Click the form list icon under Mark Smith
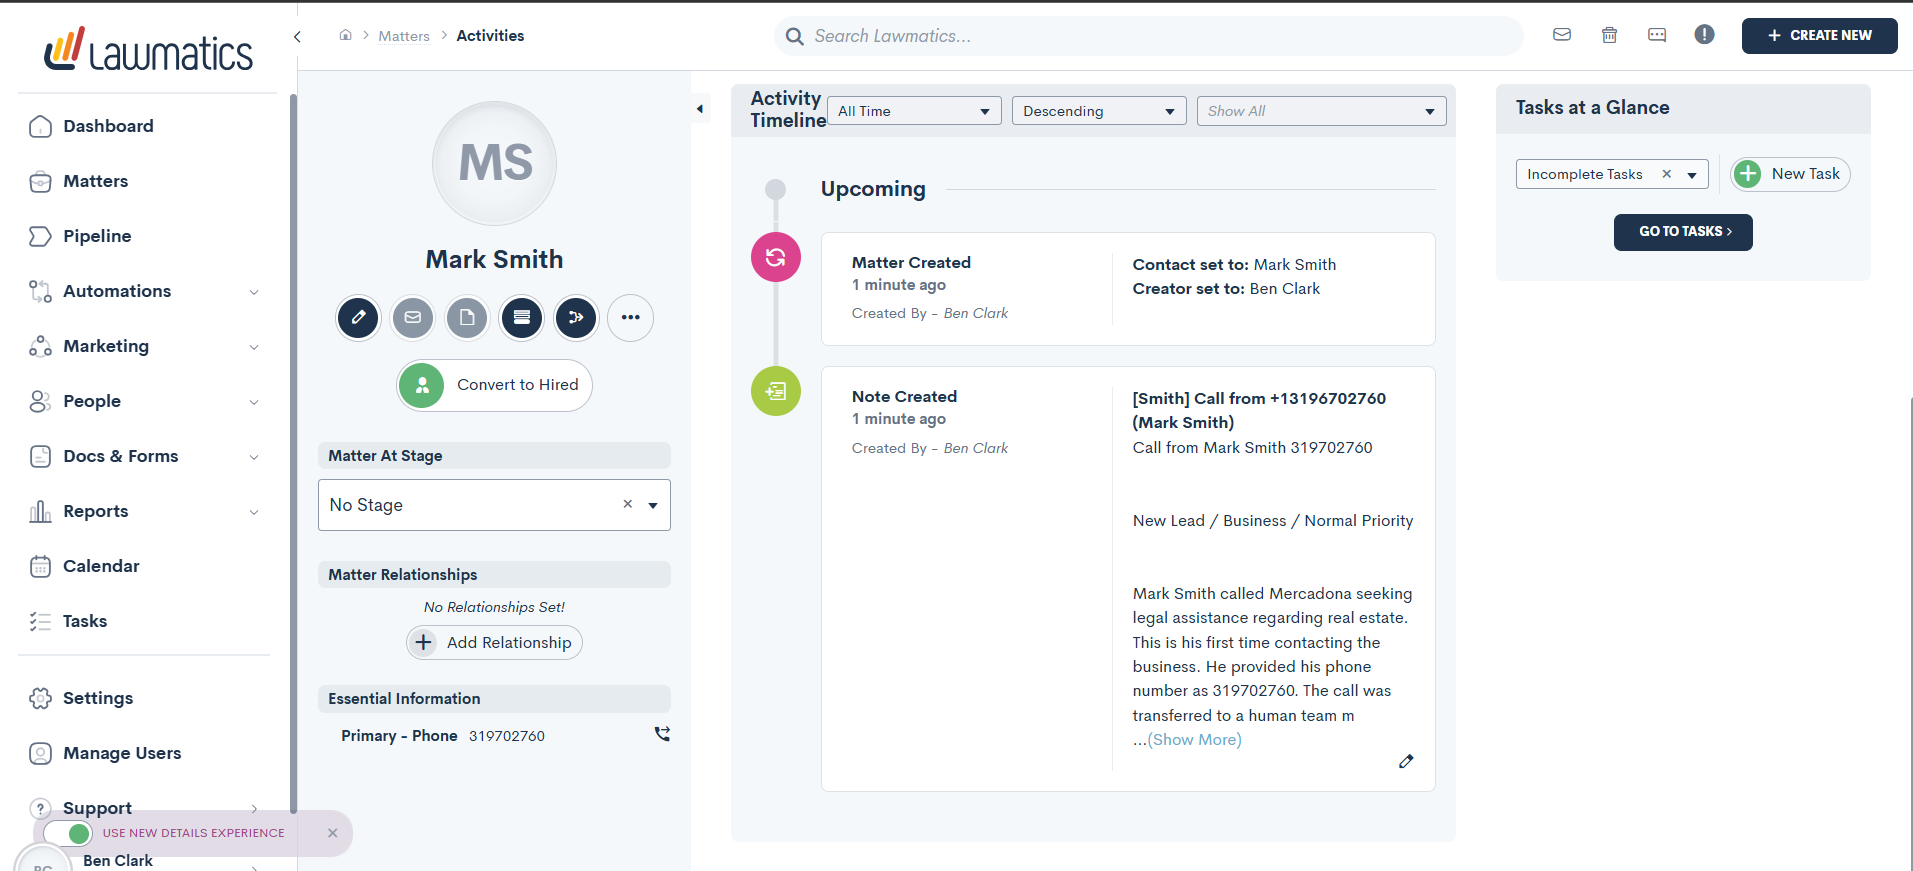 (522, 318)
